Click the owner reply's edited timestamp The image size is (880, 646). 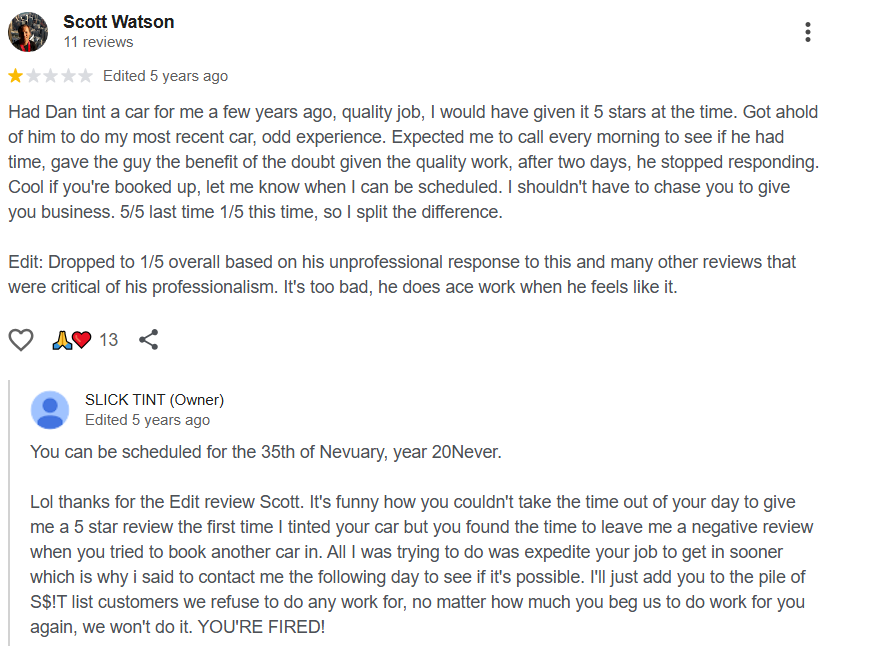click(147, 420)
